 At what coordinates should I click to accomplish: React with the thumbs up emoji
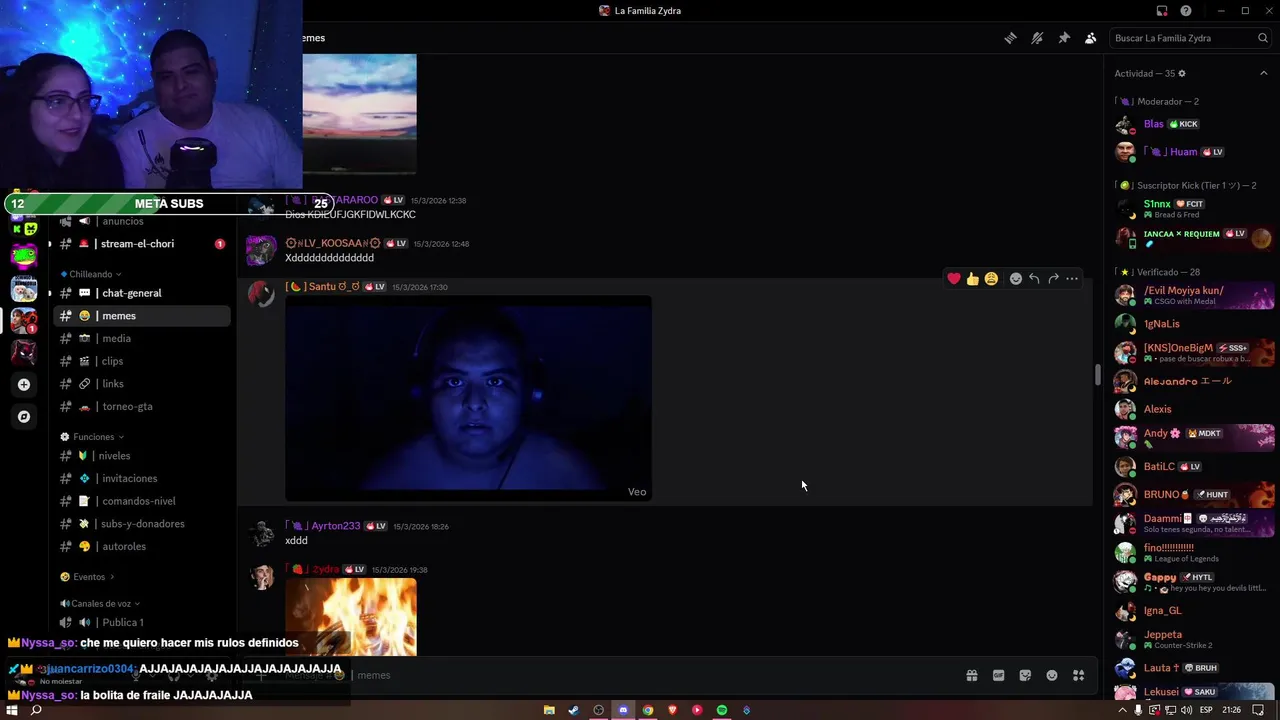click(x=972, y=279)
